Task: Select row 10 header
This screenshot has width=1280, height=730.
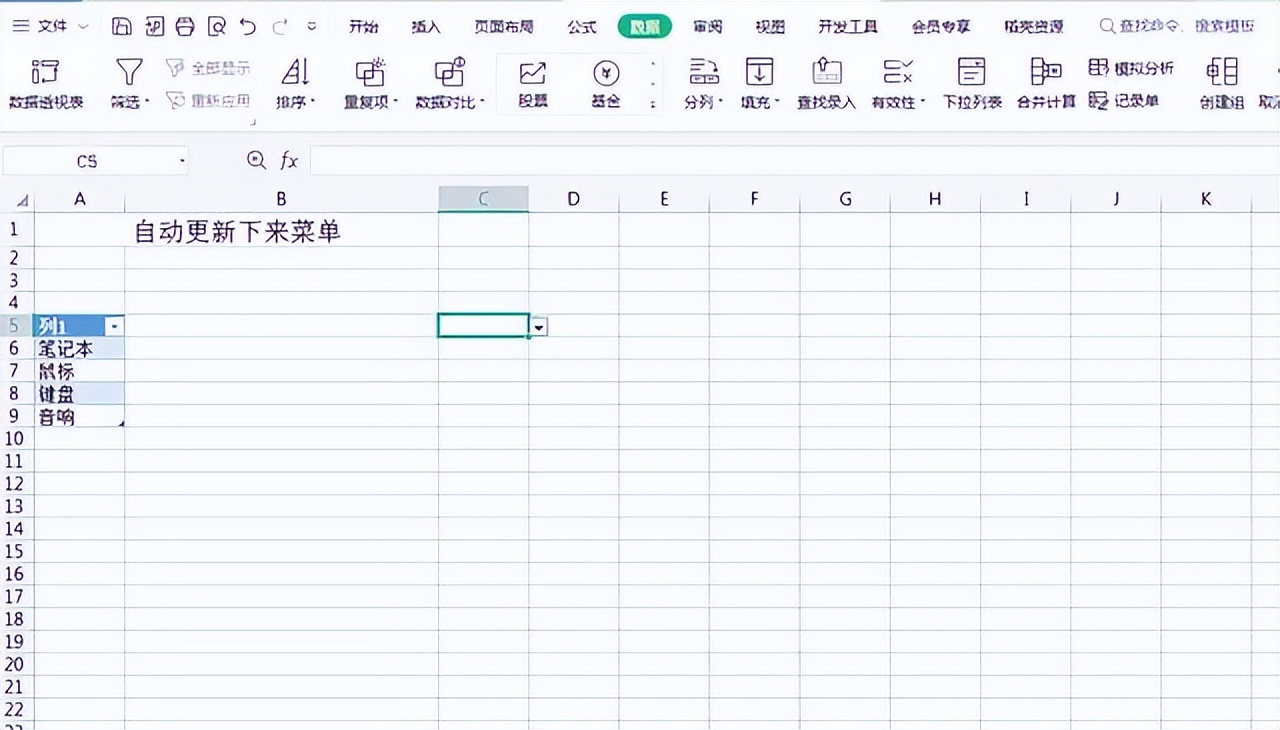Action: [x=15, y=439]
